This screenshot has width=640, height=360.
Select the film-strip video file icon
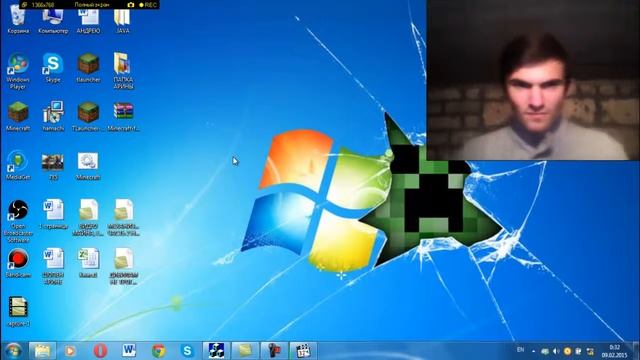[x=18, y=312]
